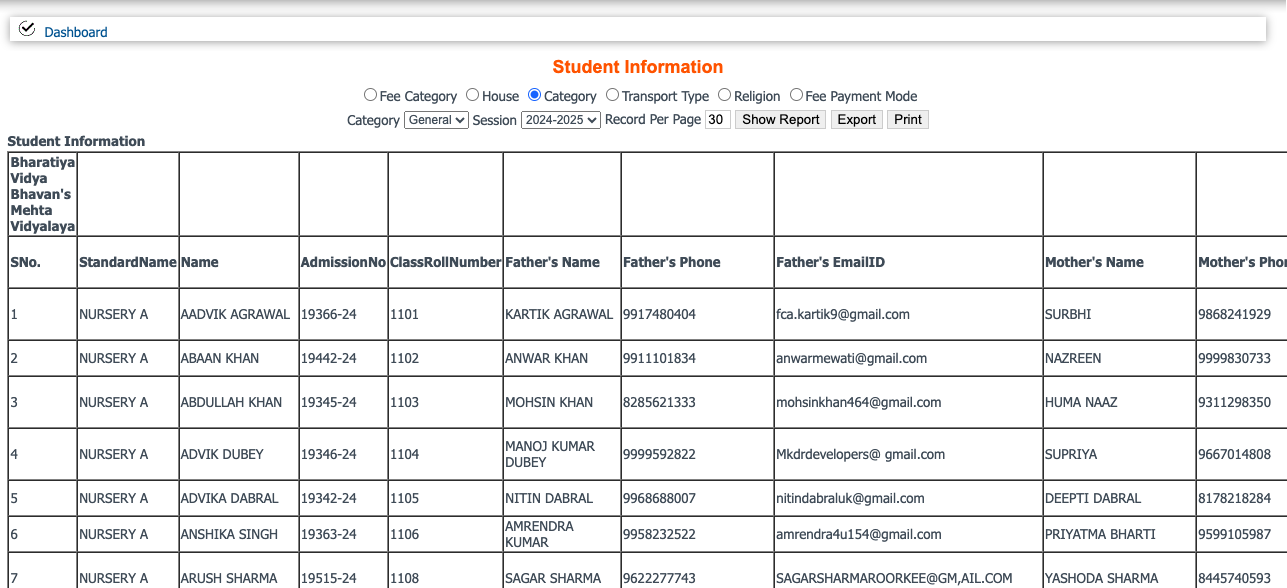Click roll number 1101

pos(404,314)
